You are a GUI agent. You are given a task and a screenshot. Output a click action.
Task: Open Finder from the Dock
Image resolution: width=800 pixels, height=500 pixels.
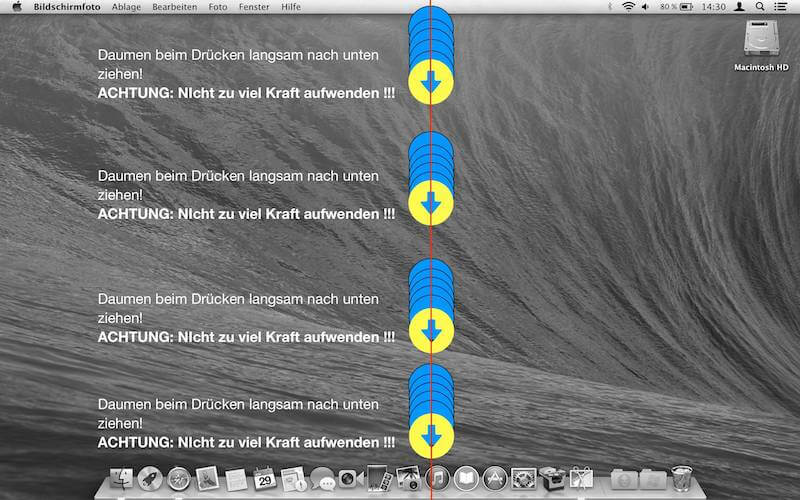pos(121,479)
